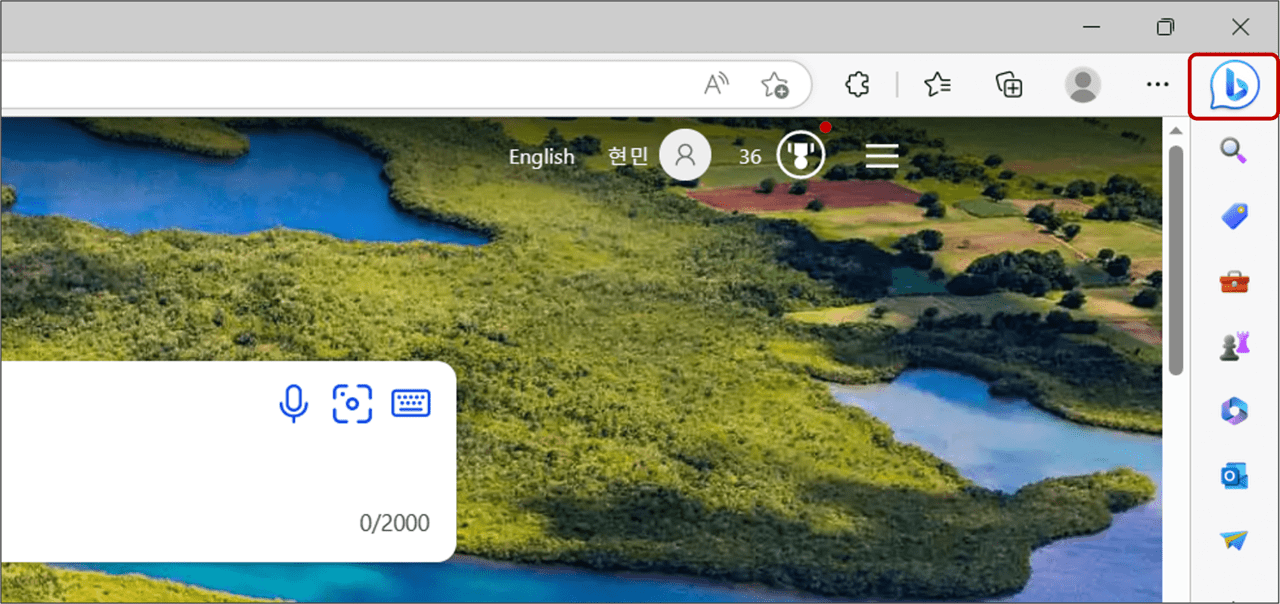Open the Extensions puzzle piece icon
The image size is (1280, 604).
coord(857,84)
